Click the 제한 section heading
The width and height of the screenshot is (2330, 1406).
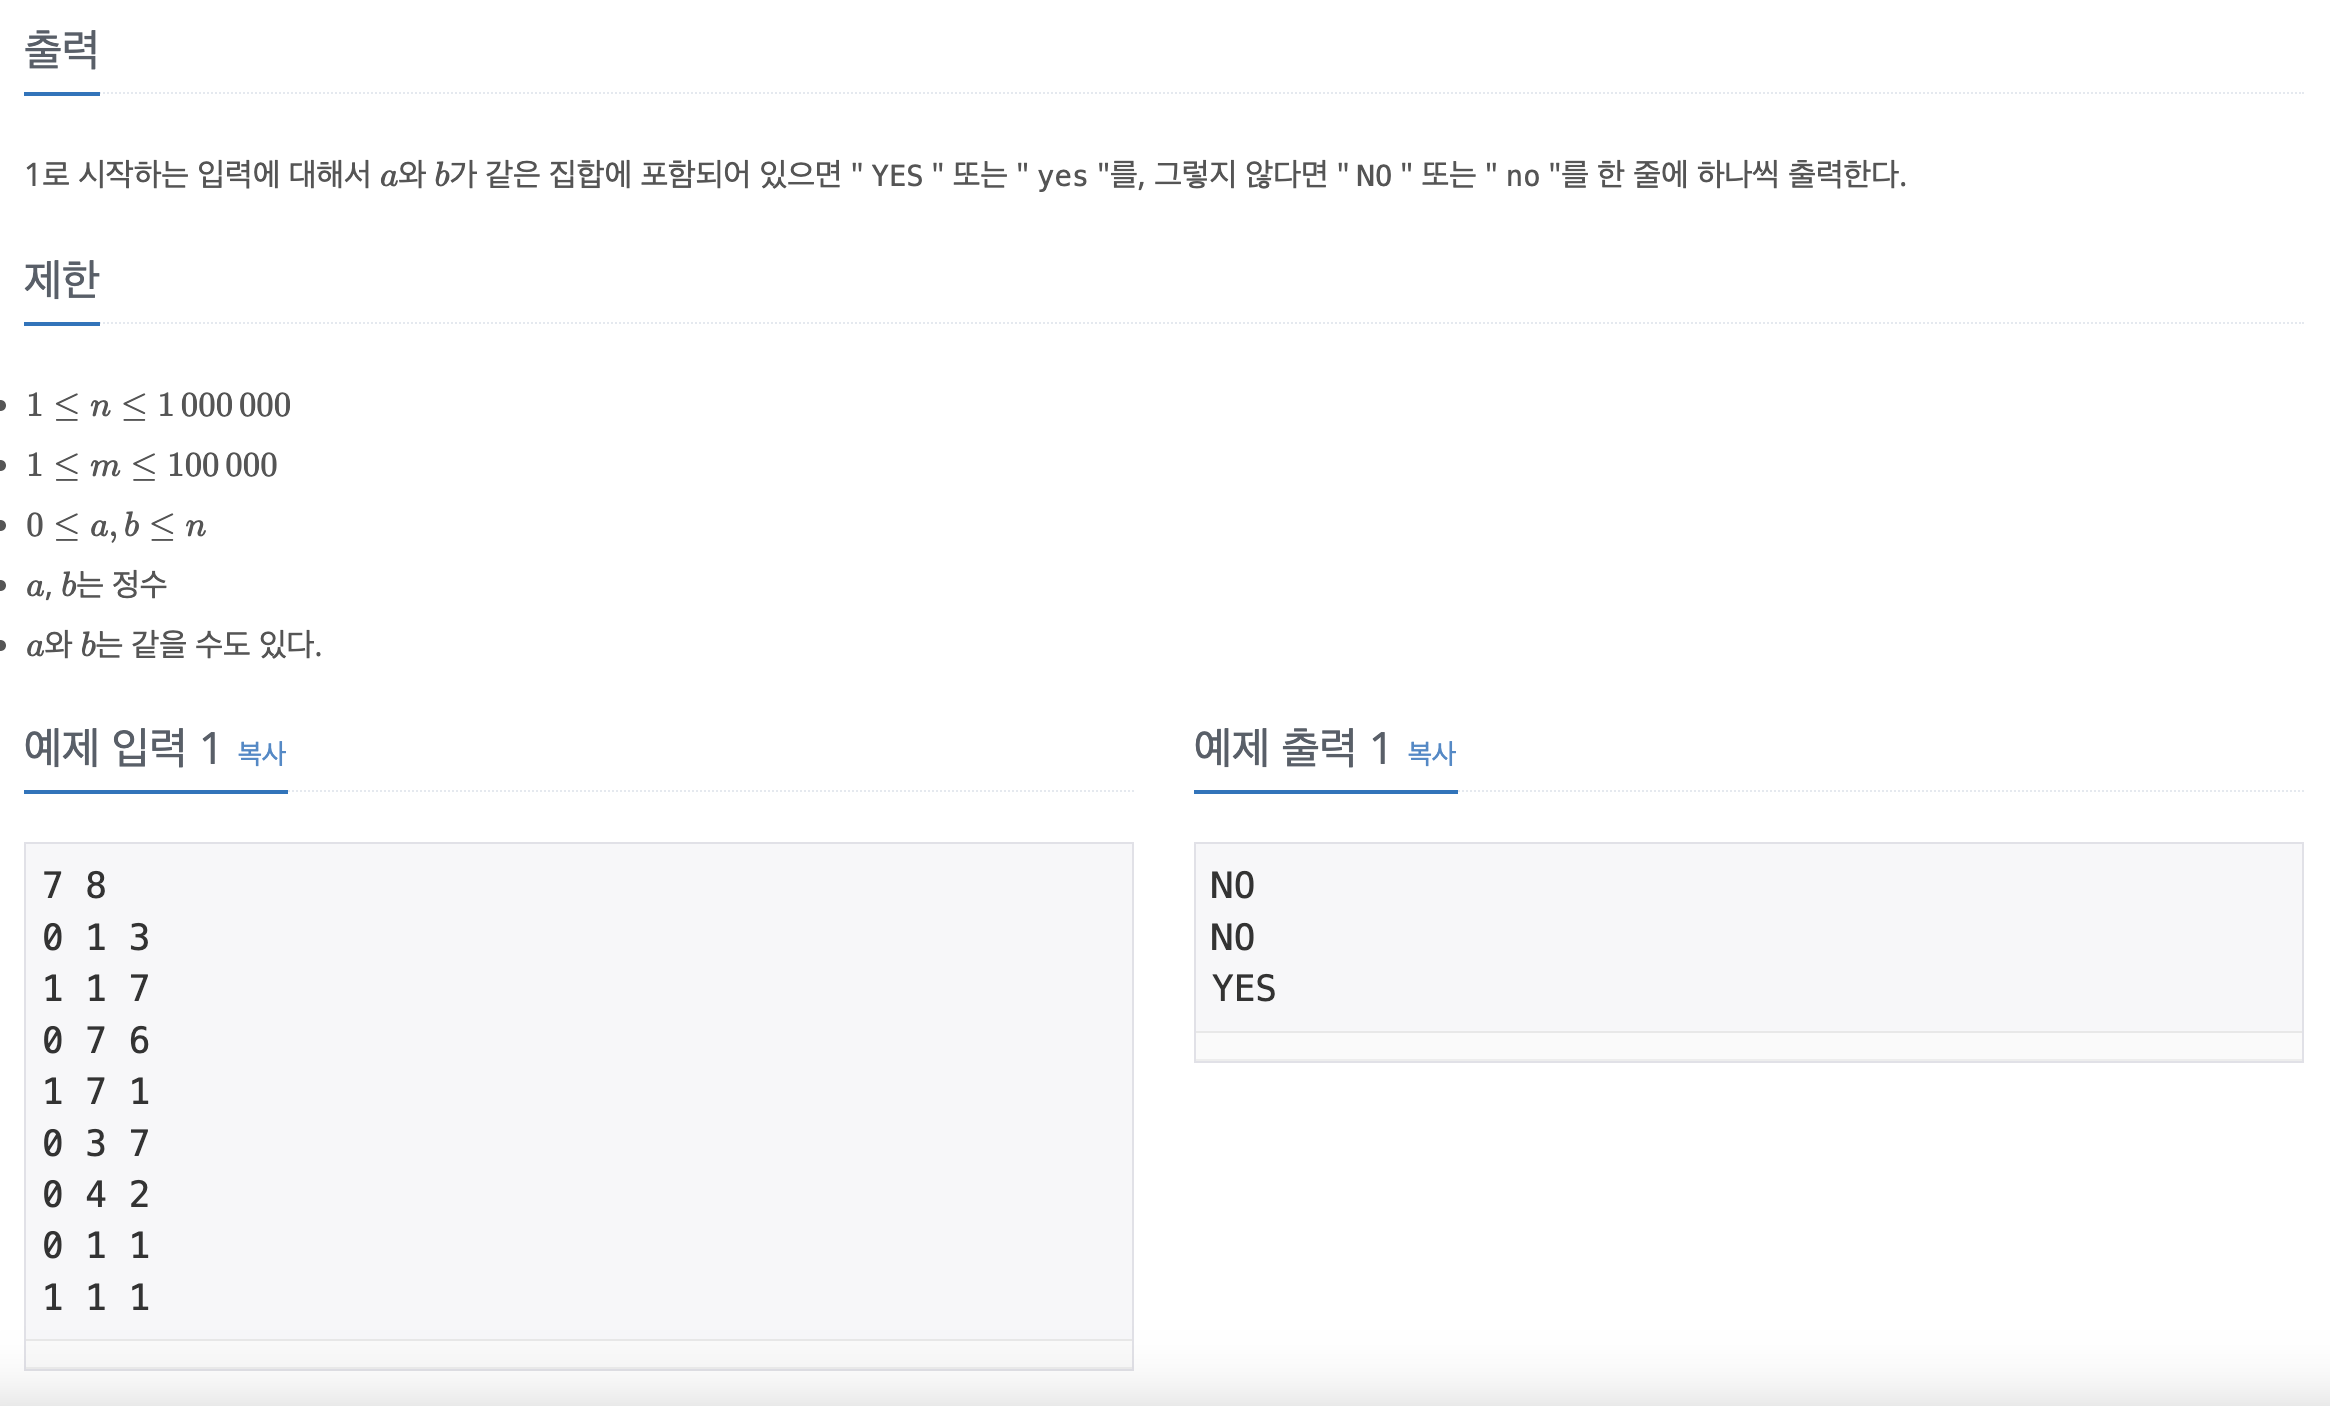point(62,279)
